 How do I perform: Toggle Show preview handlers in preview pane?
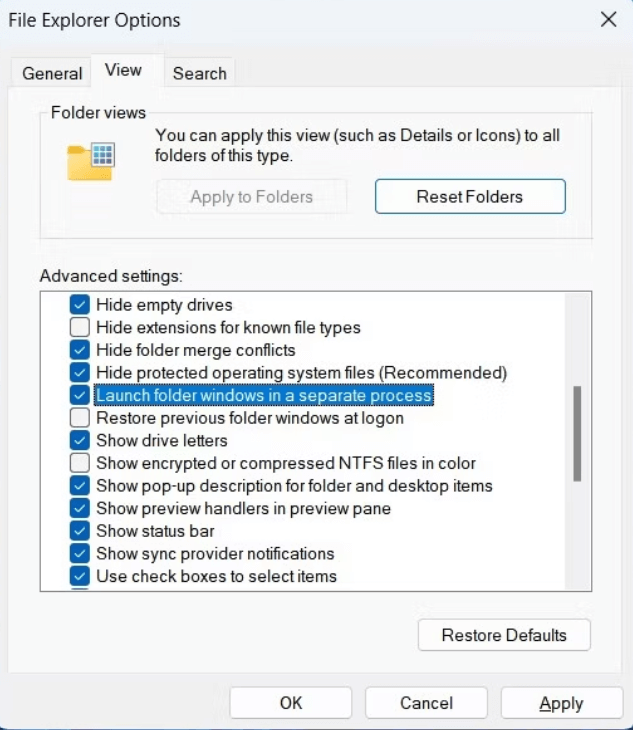pyautogui.click(x=80, y=508)
